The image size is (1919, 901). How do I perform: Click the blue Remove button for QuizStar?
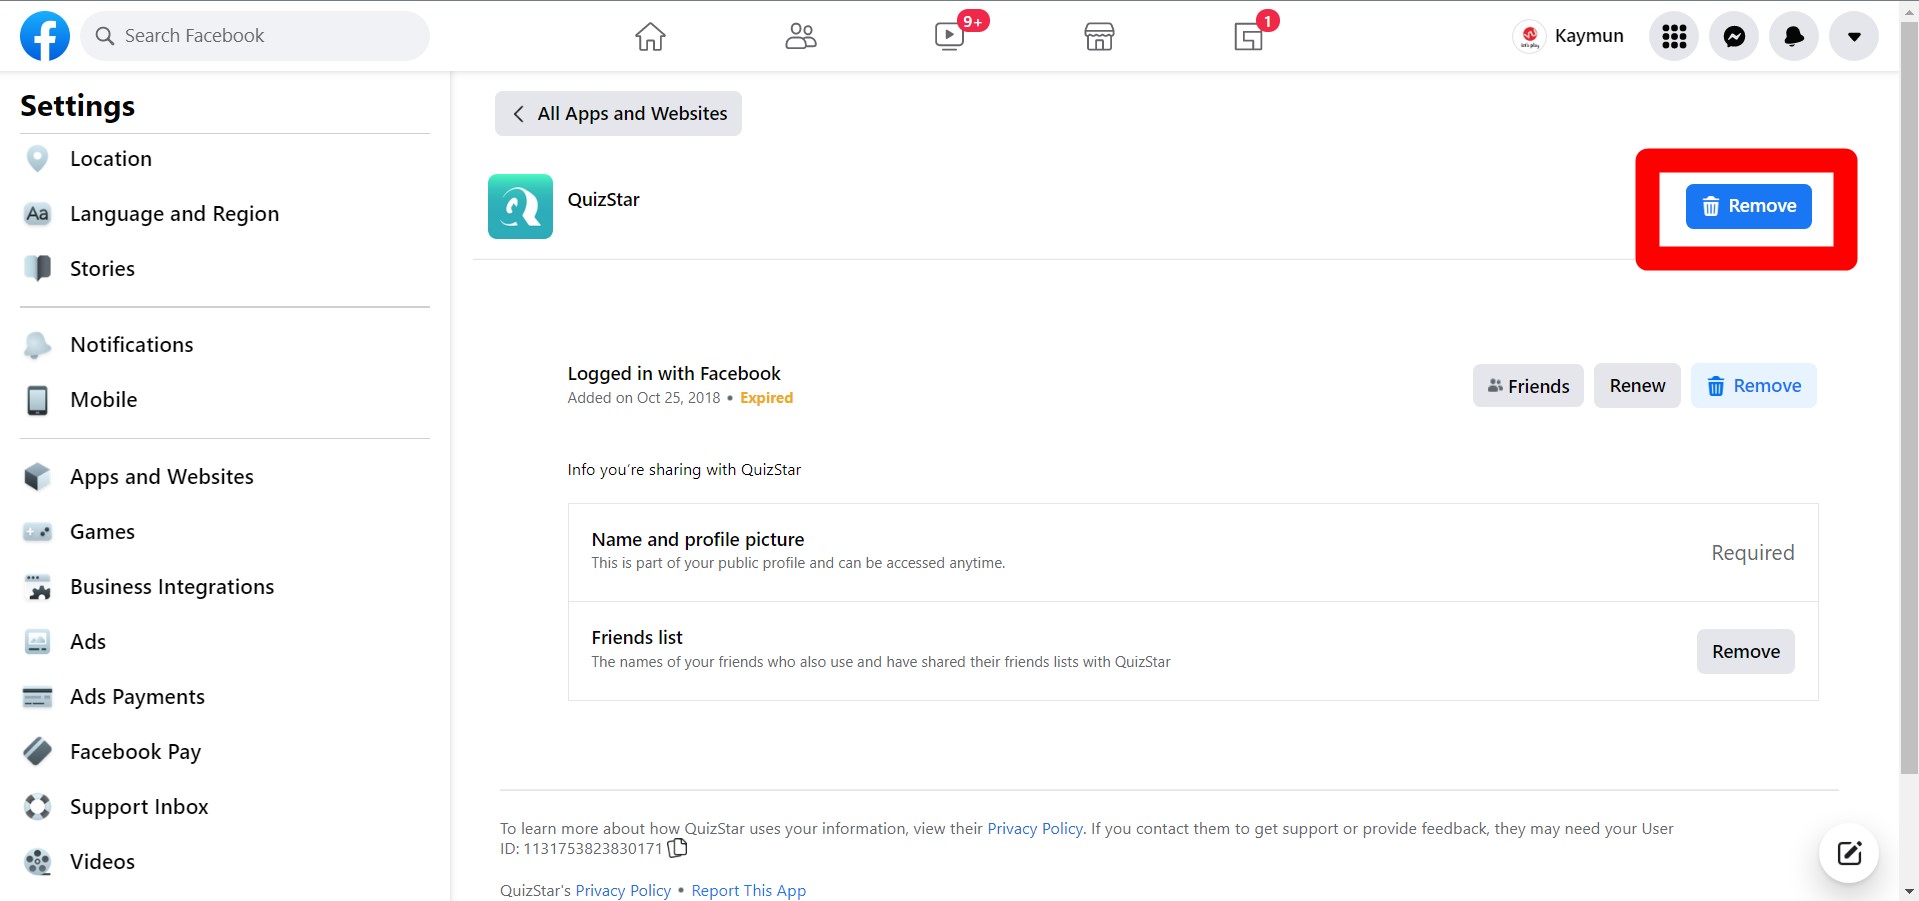coord(1748,207)
